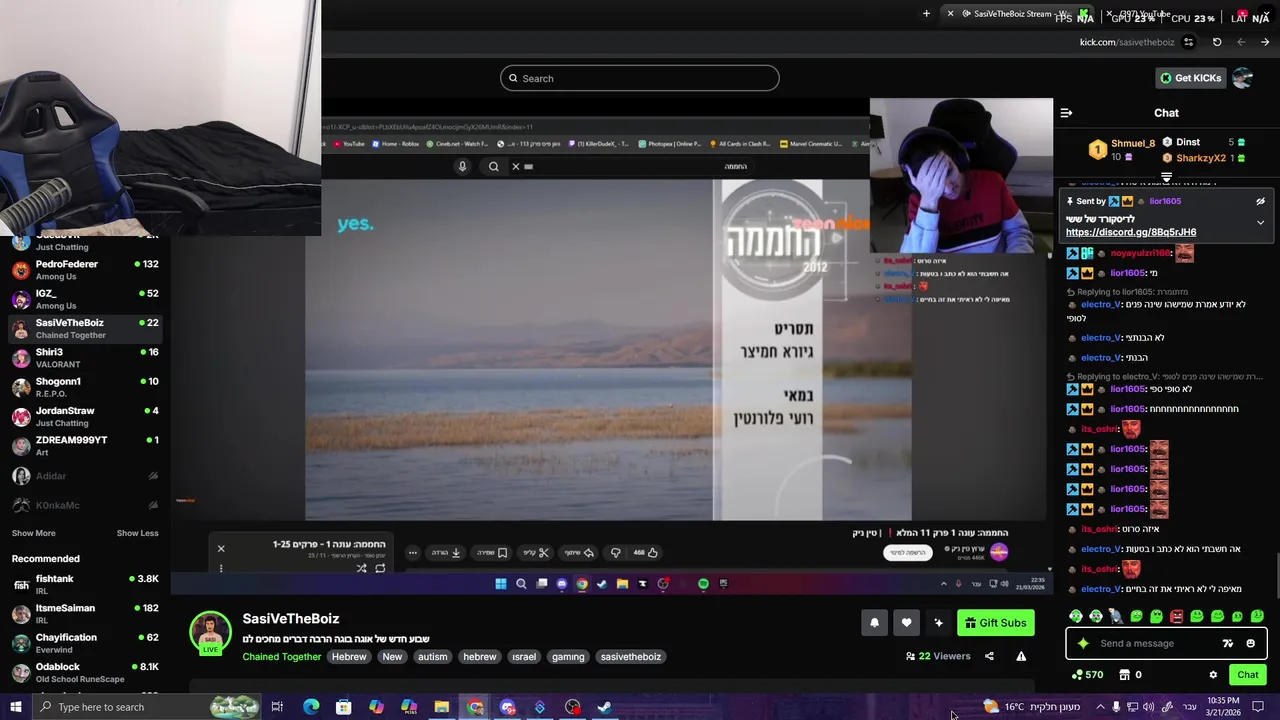This screenshot has width=1280, height=720.
Task: Open recommended channel ItsmeSaiman
Action: tap(85, 614)
